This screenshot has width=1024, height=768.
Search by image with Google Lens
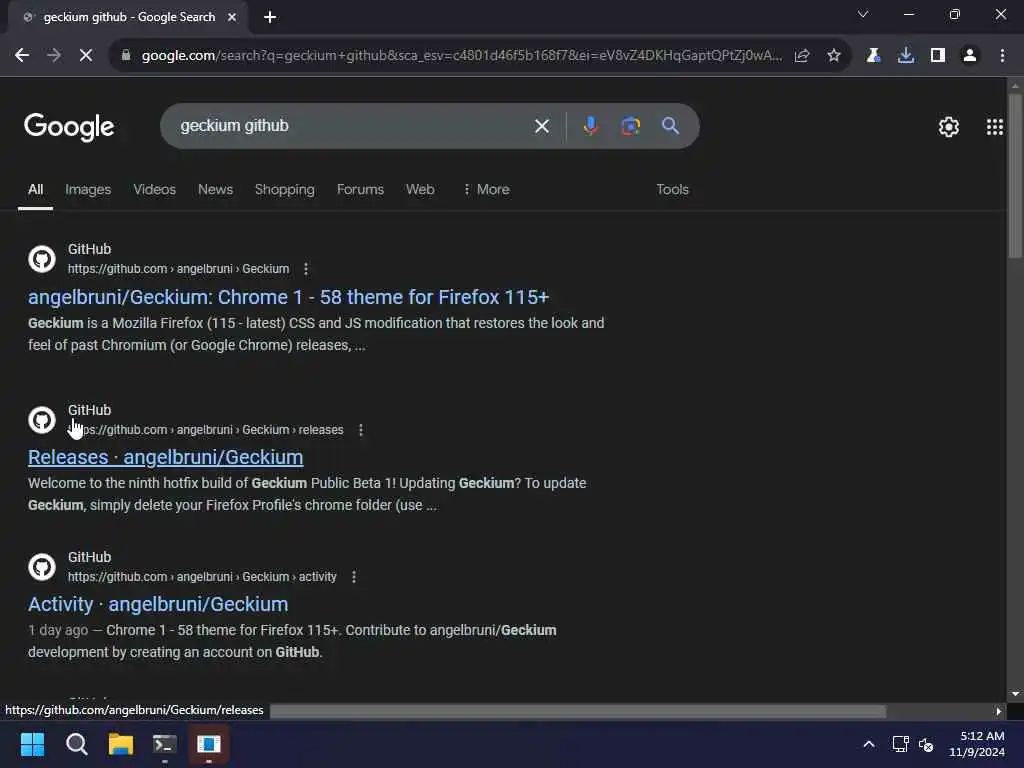[630, 126]
